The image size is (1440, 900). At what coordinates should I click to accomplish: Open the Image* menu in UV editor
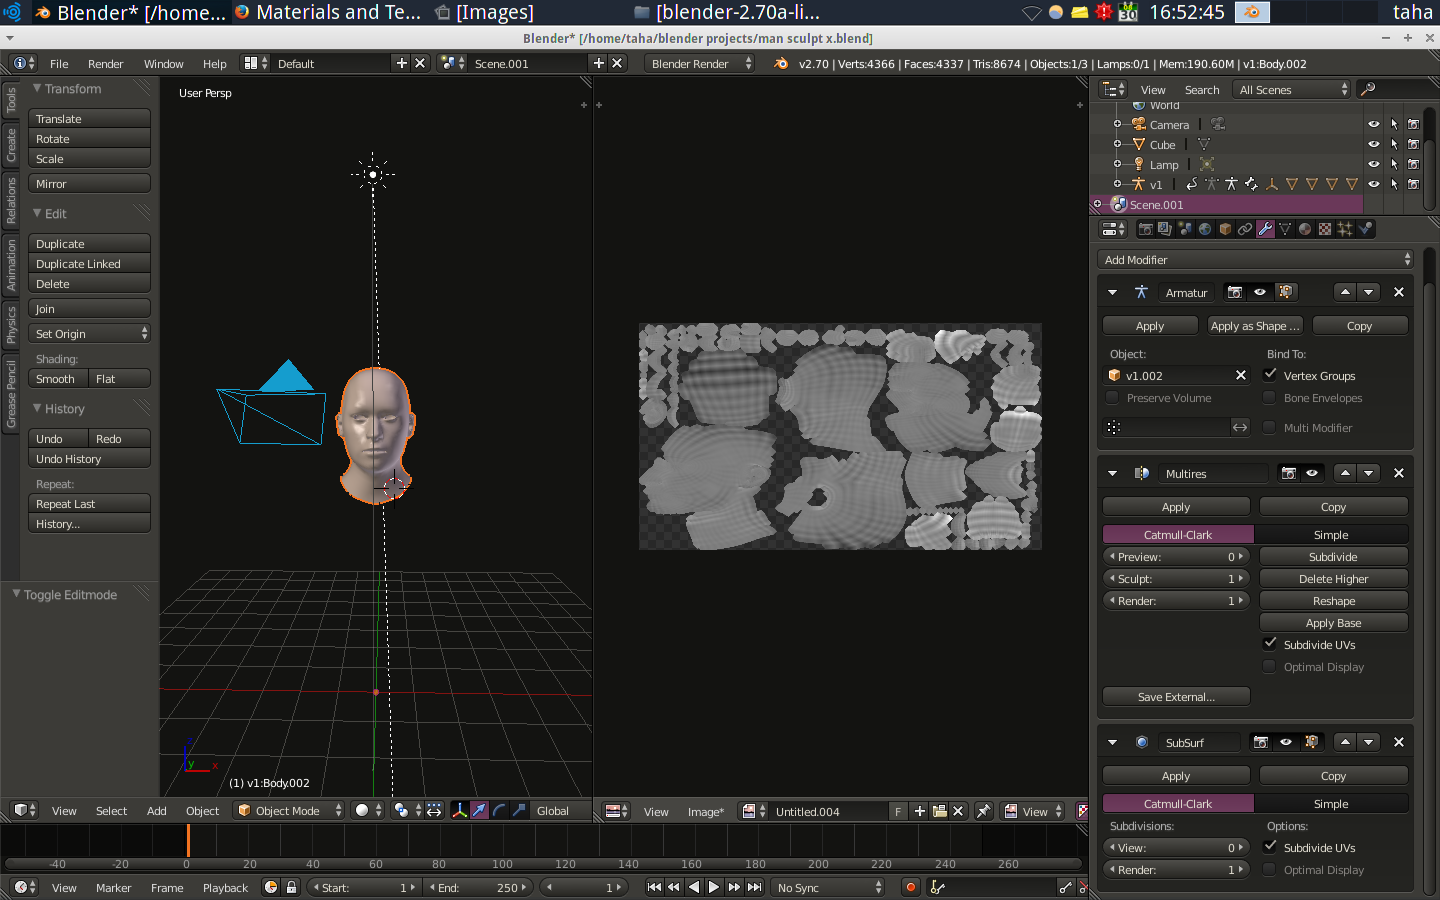coord(705,811)
